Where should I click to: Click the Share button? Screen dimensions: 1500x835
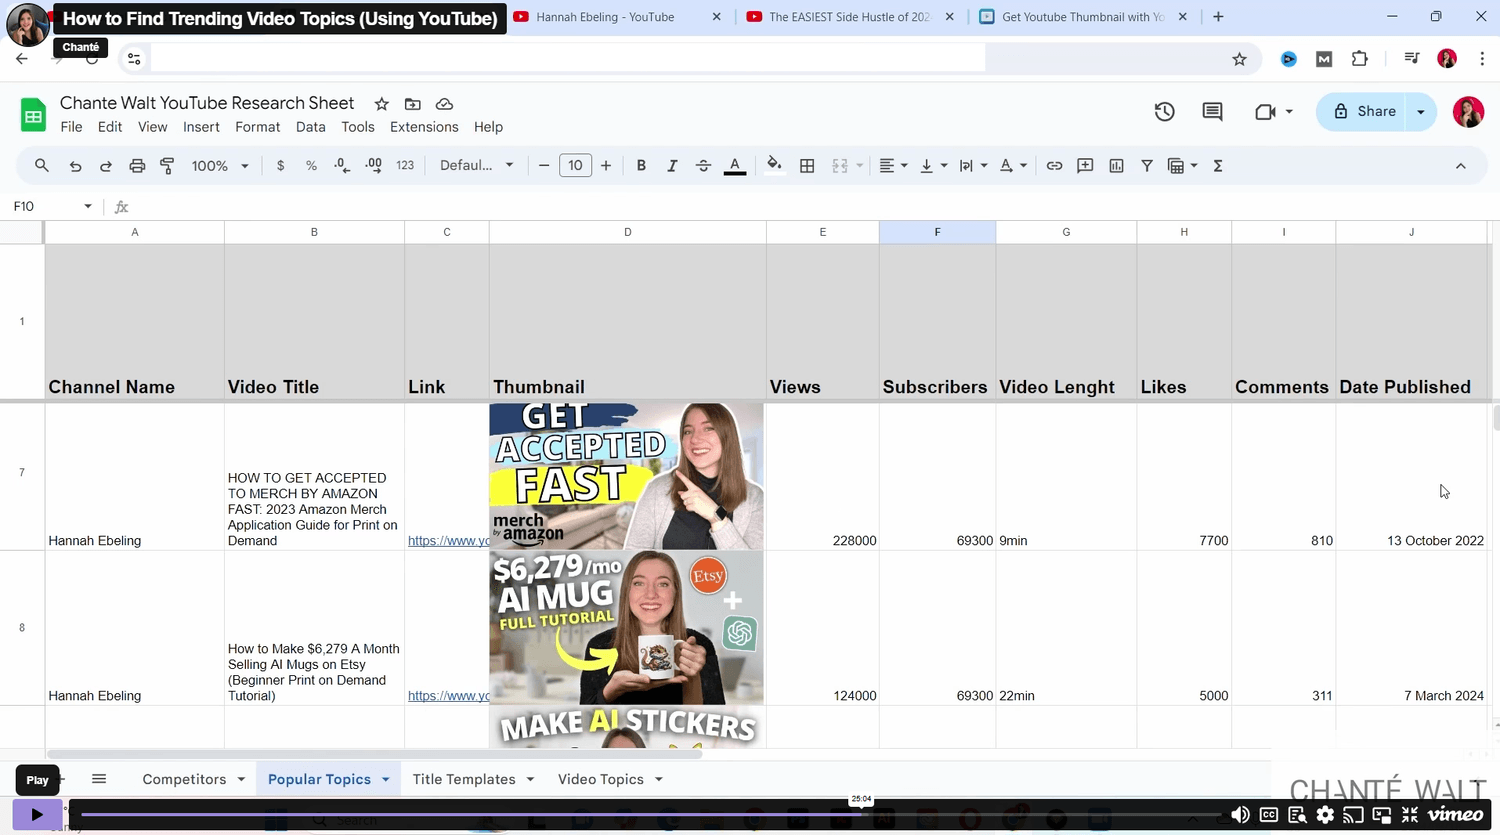[x=1364, y=112]
